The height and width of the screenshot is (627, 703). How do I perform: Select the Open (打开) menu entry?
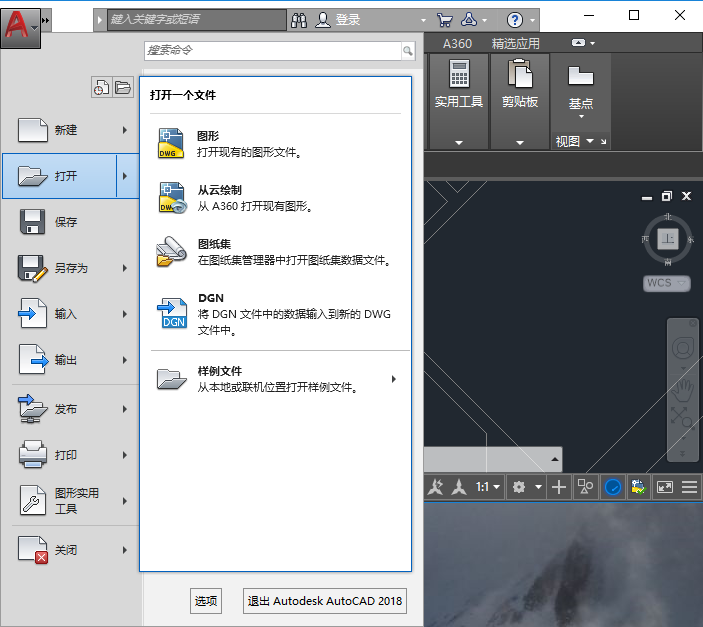(60, 176)
